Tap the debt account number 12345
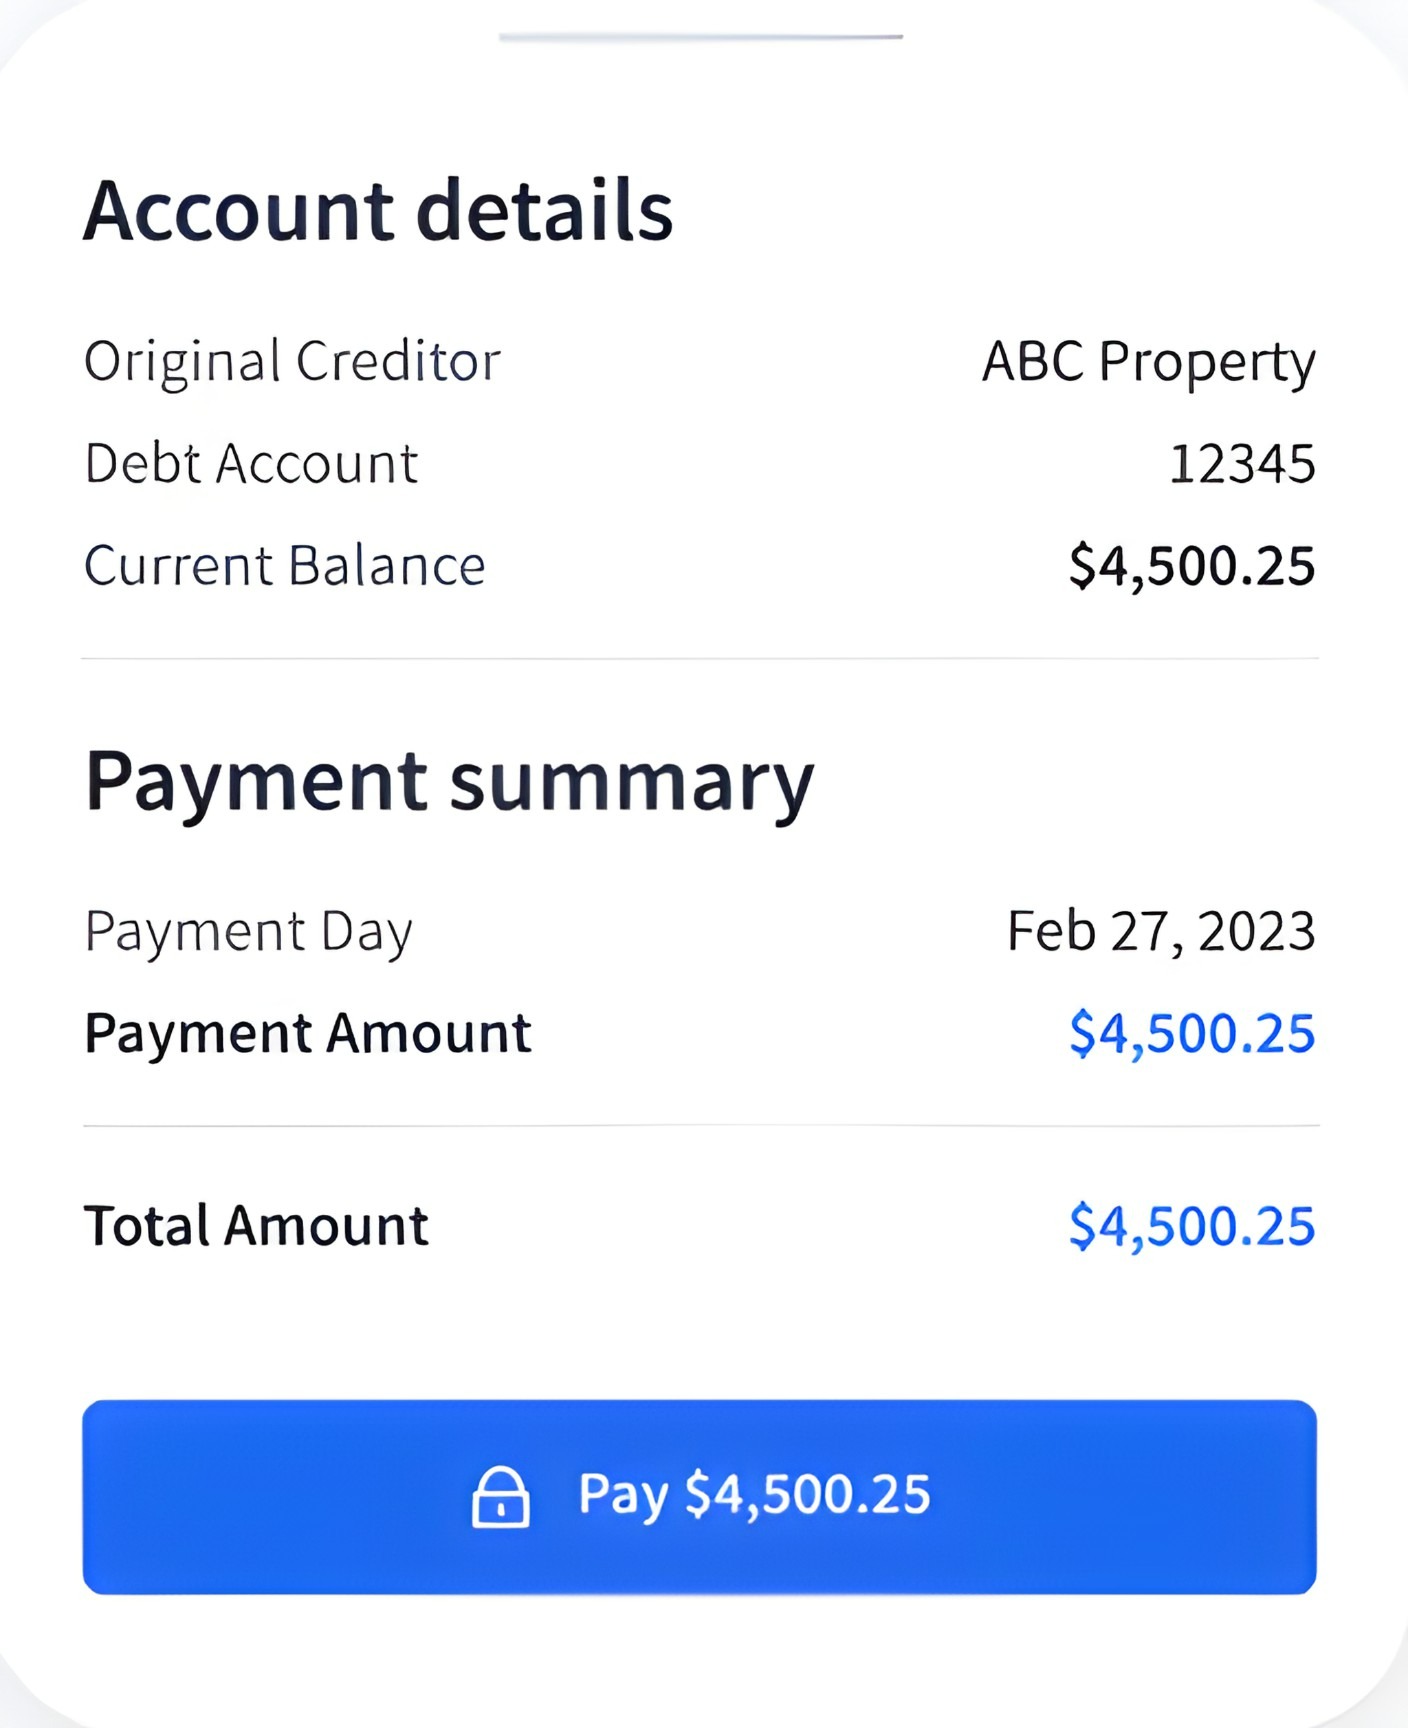The width and height of the screenshot is (1408, 1728). [1241, 464]
